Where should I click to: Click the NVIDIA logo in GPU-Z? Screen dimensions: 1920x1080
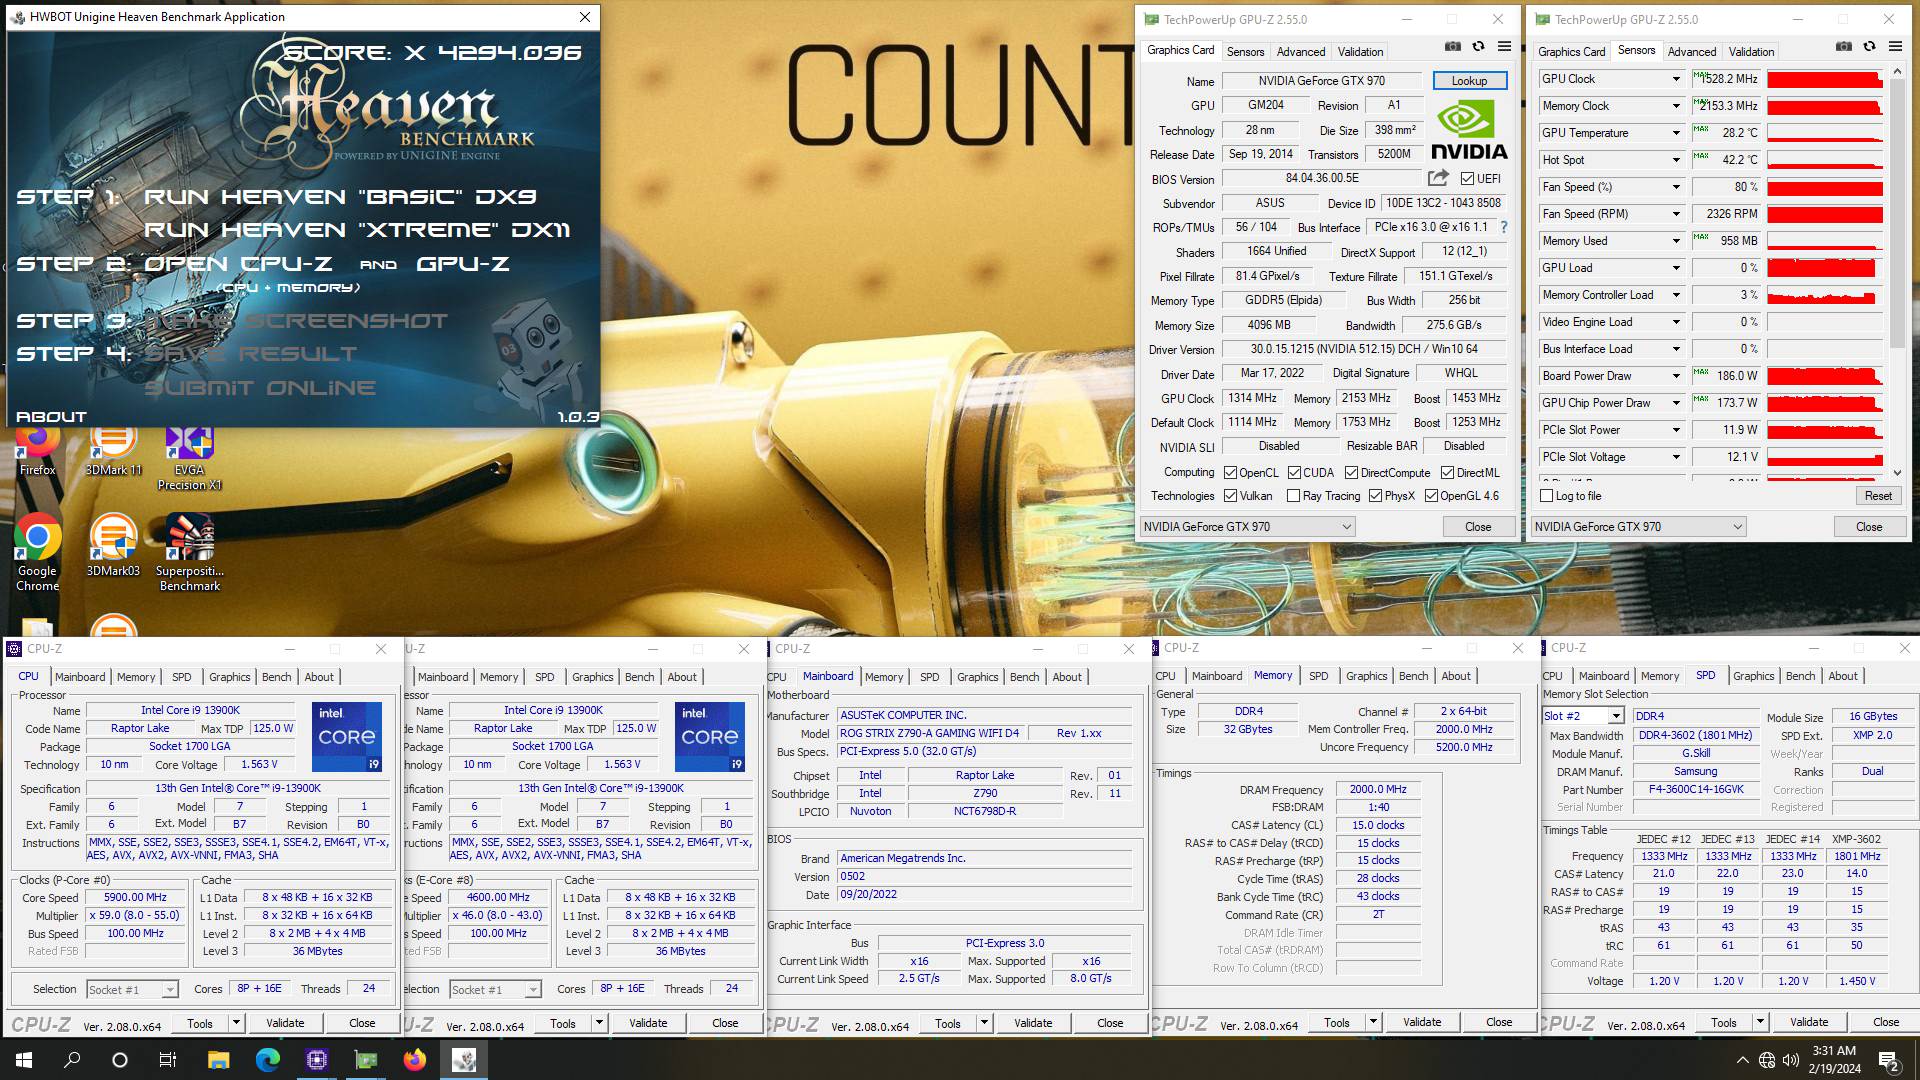1468,130
